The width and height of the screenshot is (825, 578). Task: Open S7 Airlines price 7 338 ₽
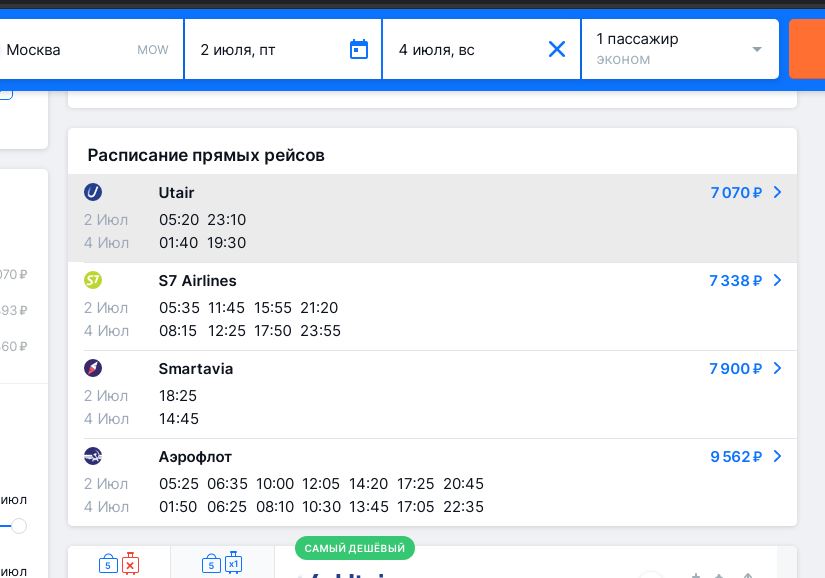click(x=736, y=280)
